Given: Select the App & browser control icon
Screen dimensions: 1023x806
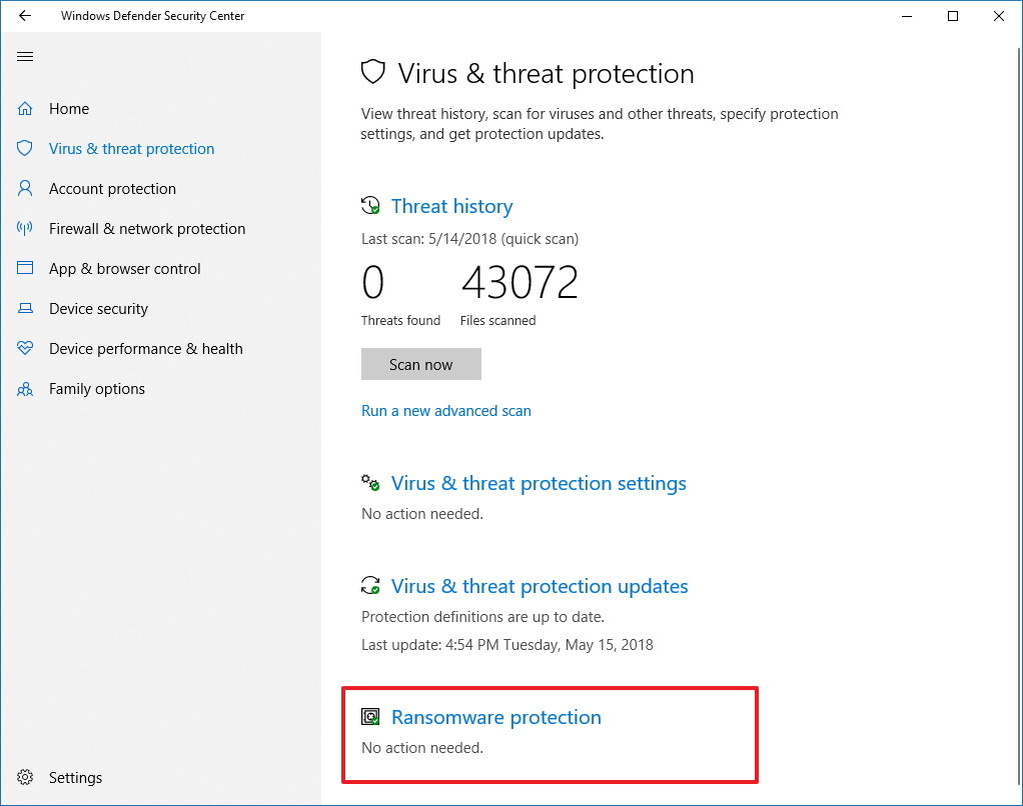Looking at the screenshot, I should pos(25,268).
